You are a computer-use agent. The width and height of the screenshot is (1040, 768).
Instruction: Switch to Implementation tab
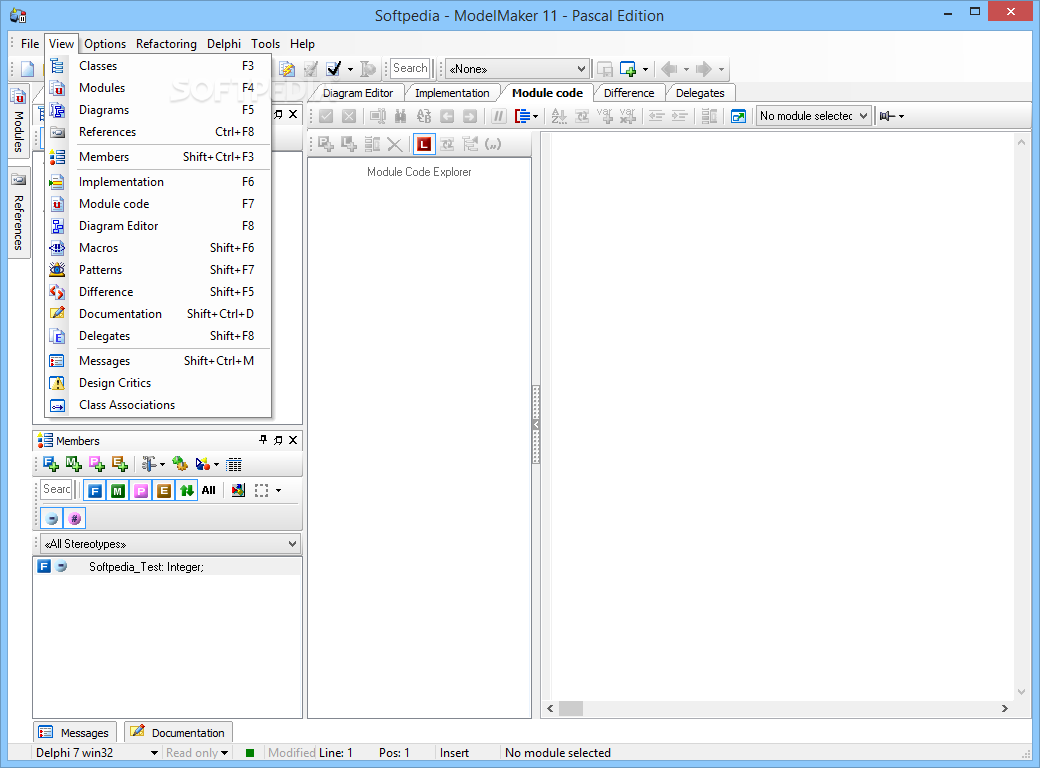[452, 93]
